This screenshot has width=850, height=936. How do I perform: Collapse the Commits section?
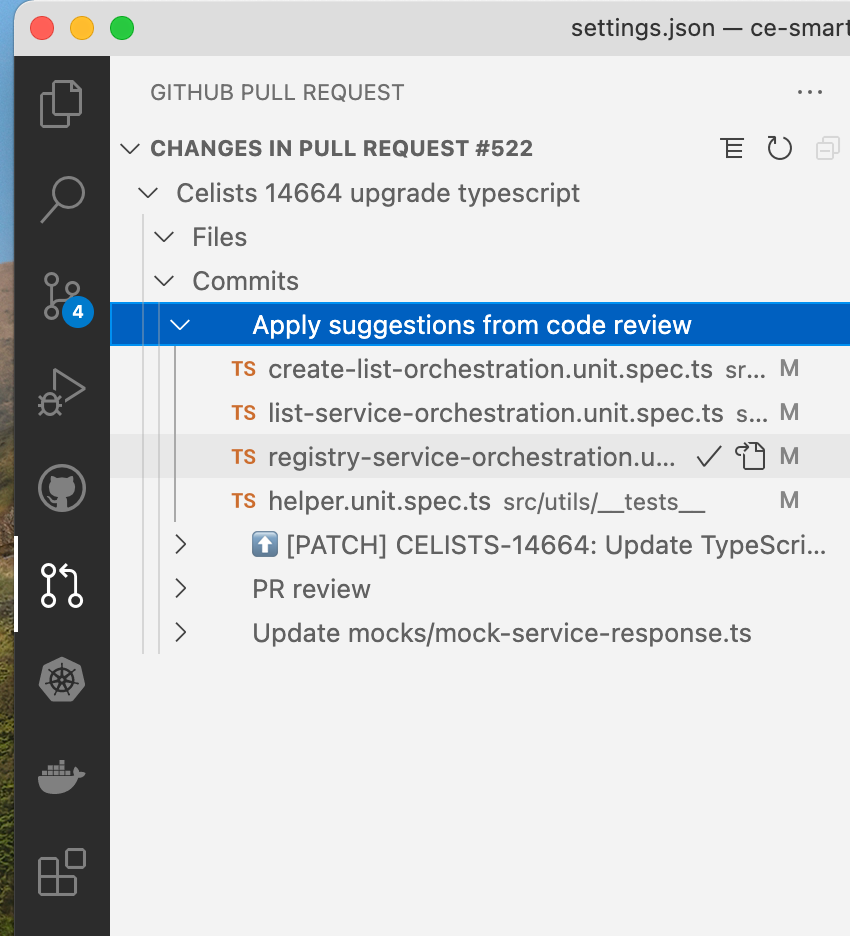point(164,281)
